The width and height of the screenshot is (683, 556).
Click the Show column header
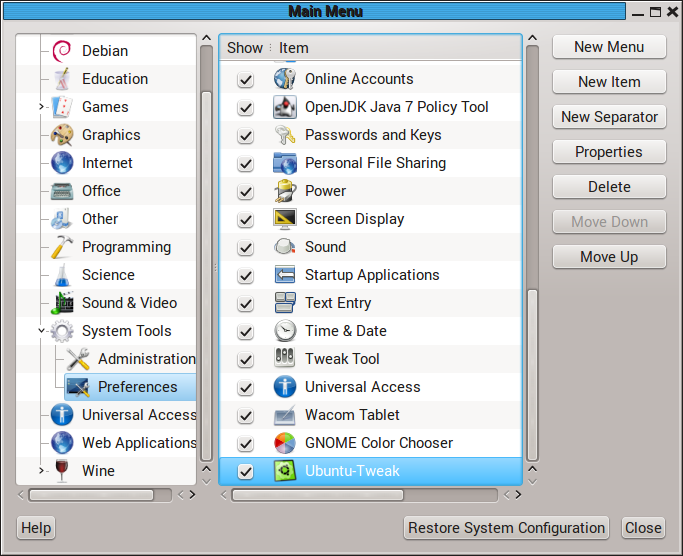[245, 48]
